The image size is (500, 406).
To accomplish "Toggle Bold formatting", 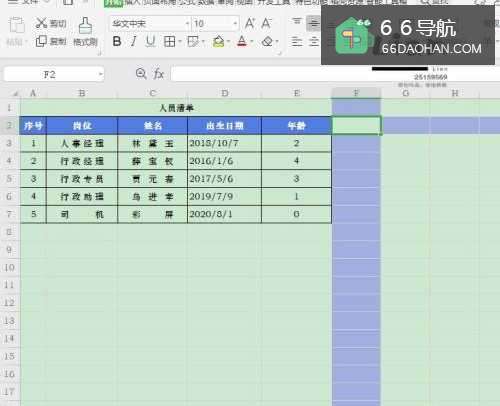I will pos(117,41).
